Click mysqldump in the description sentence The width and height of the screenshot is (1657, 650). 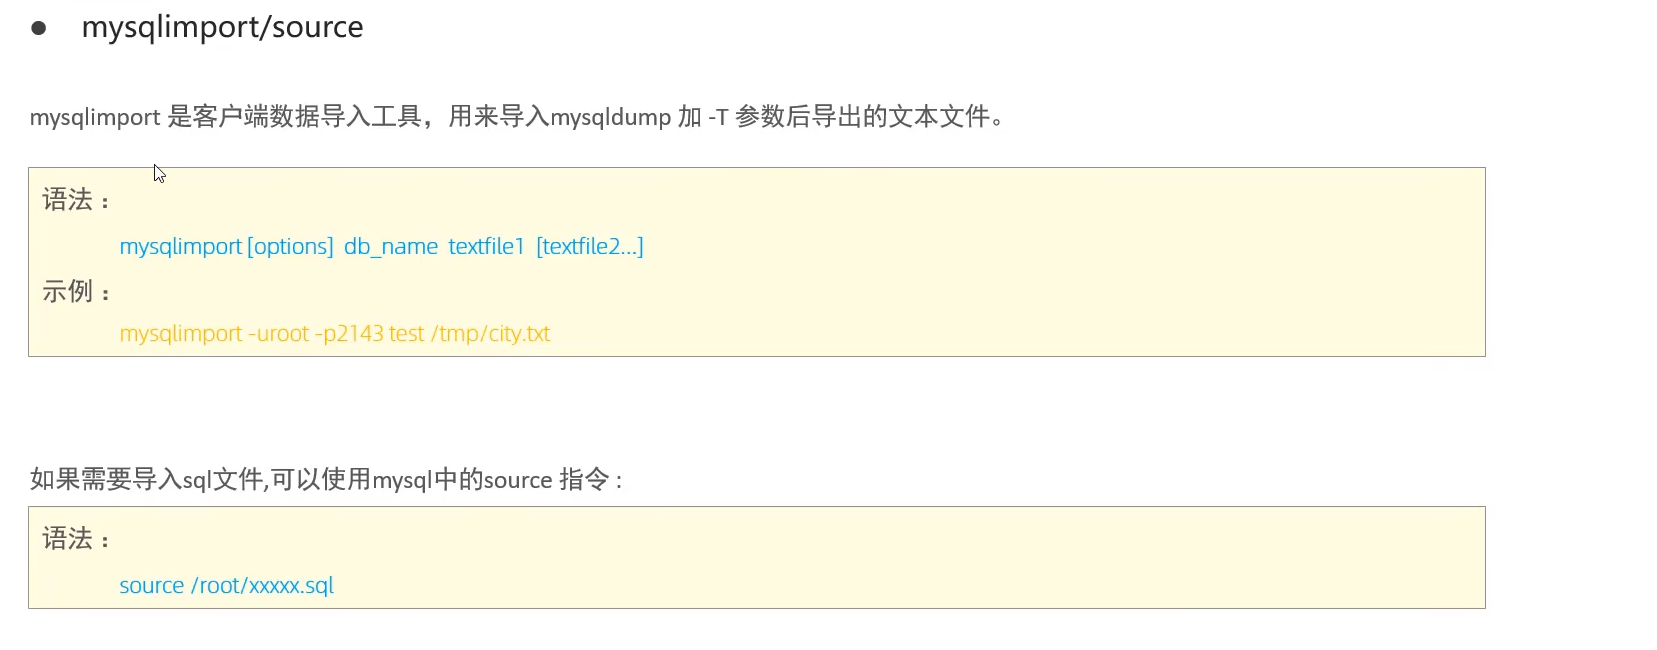(610, 118)
